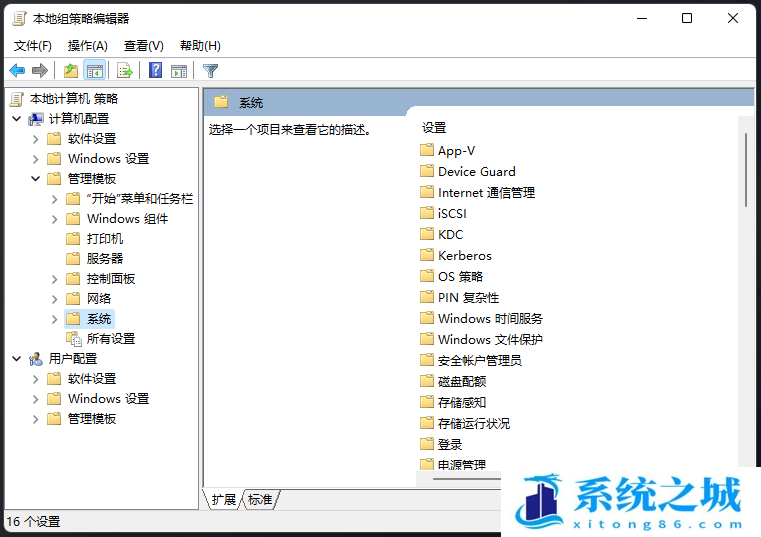Toggle the show/hide action pane icon
Viewport: 761px width, 537px height.
179,71
